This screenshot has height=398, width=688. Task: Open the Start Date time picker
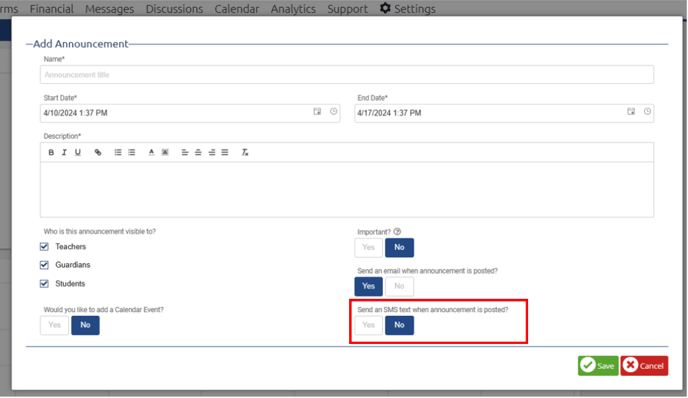click(x=333, y=111)
